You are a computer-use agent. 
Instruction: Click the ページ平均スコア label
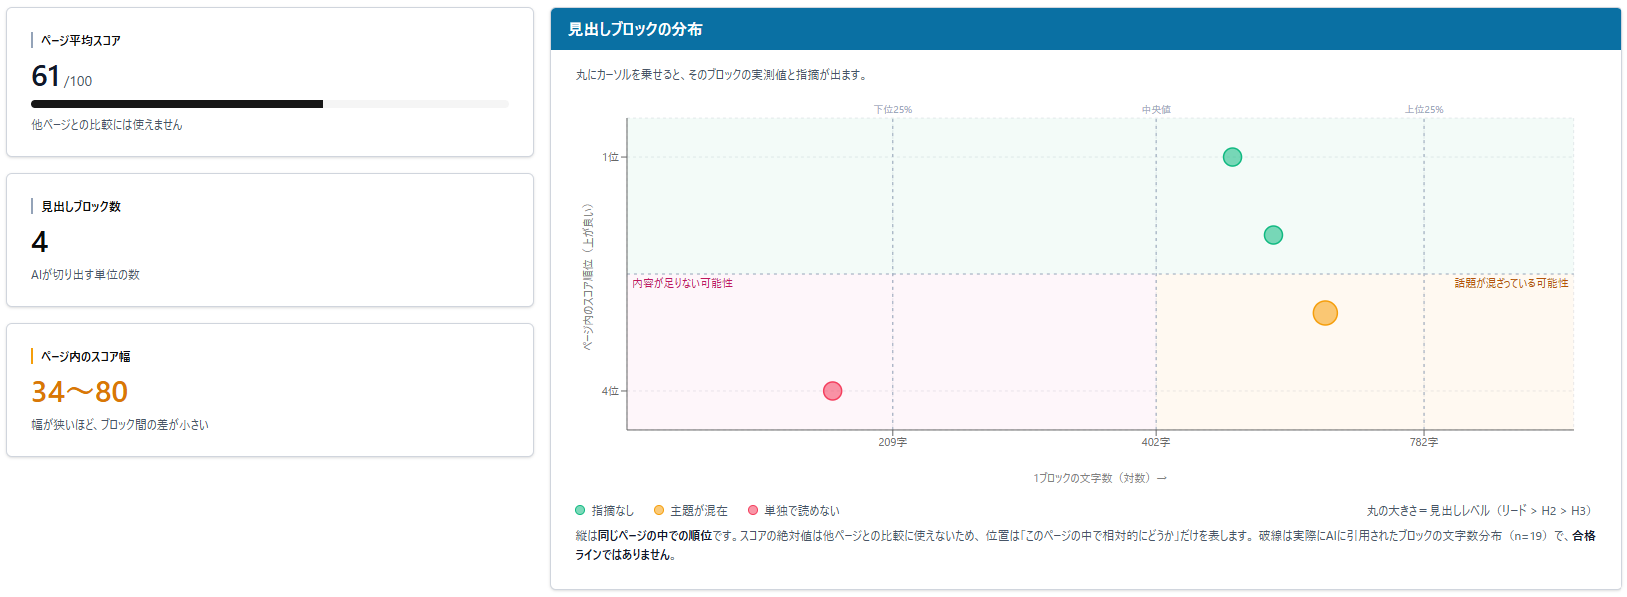point(80,41)
